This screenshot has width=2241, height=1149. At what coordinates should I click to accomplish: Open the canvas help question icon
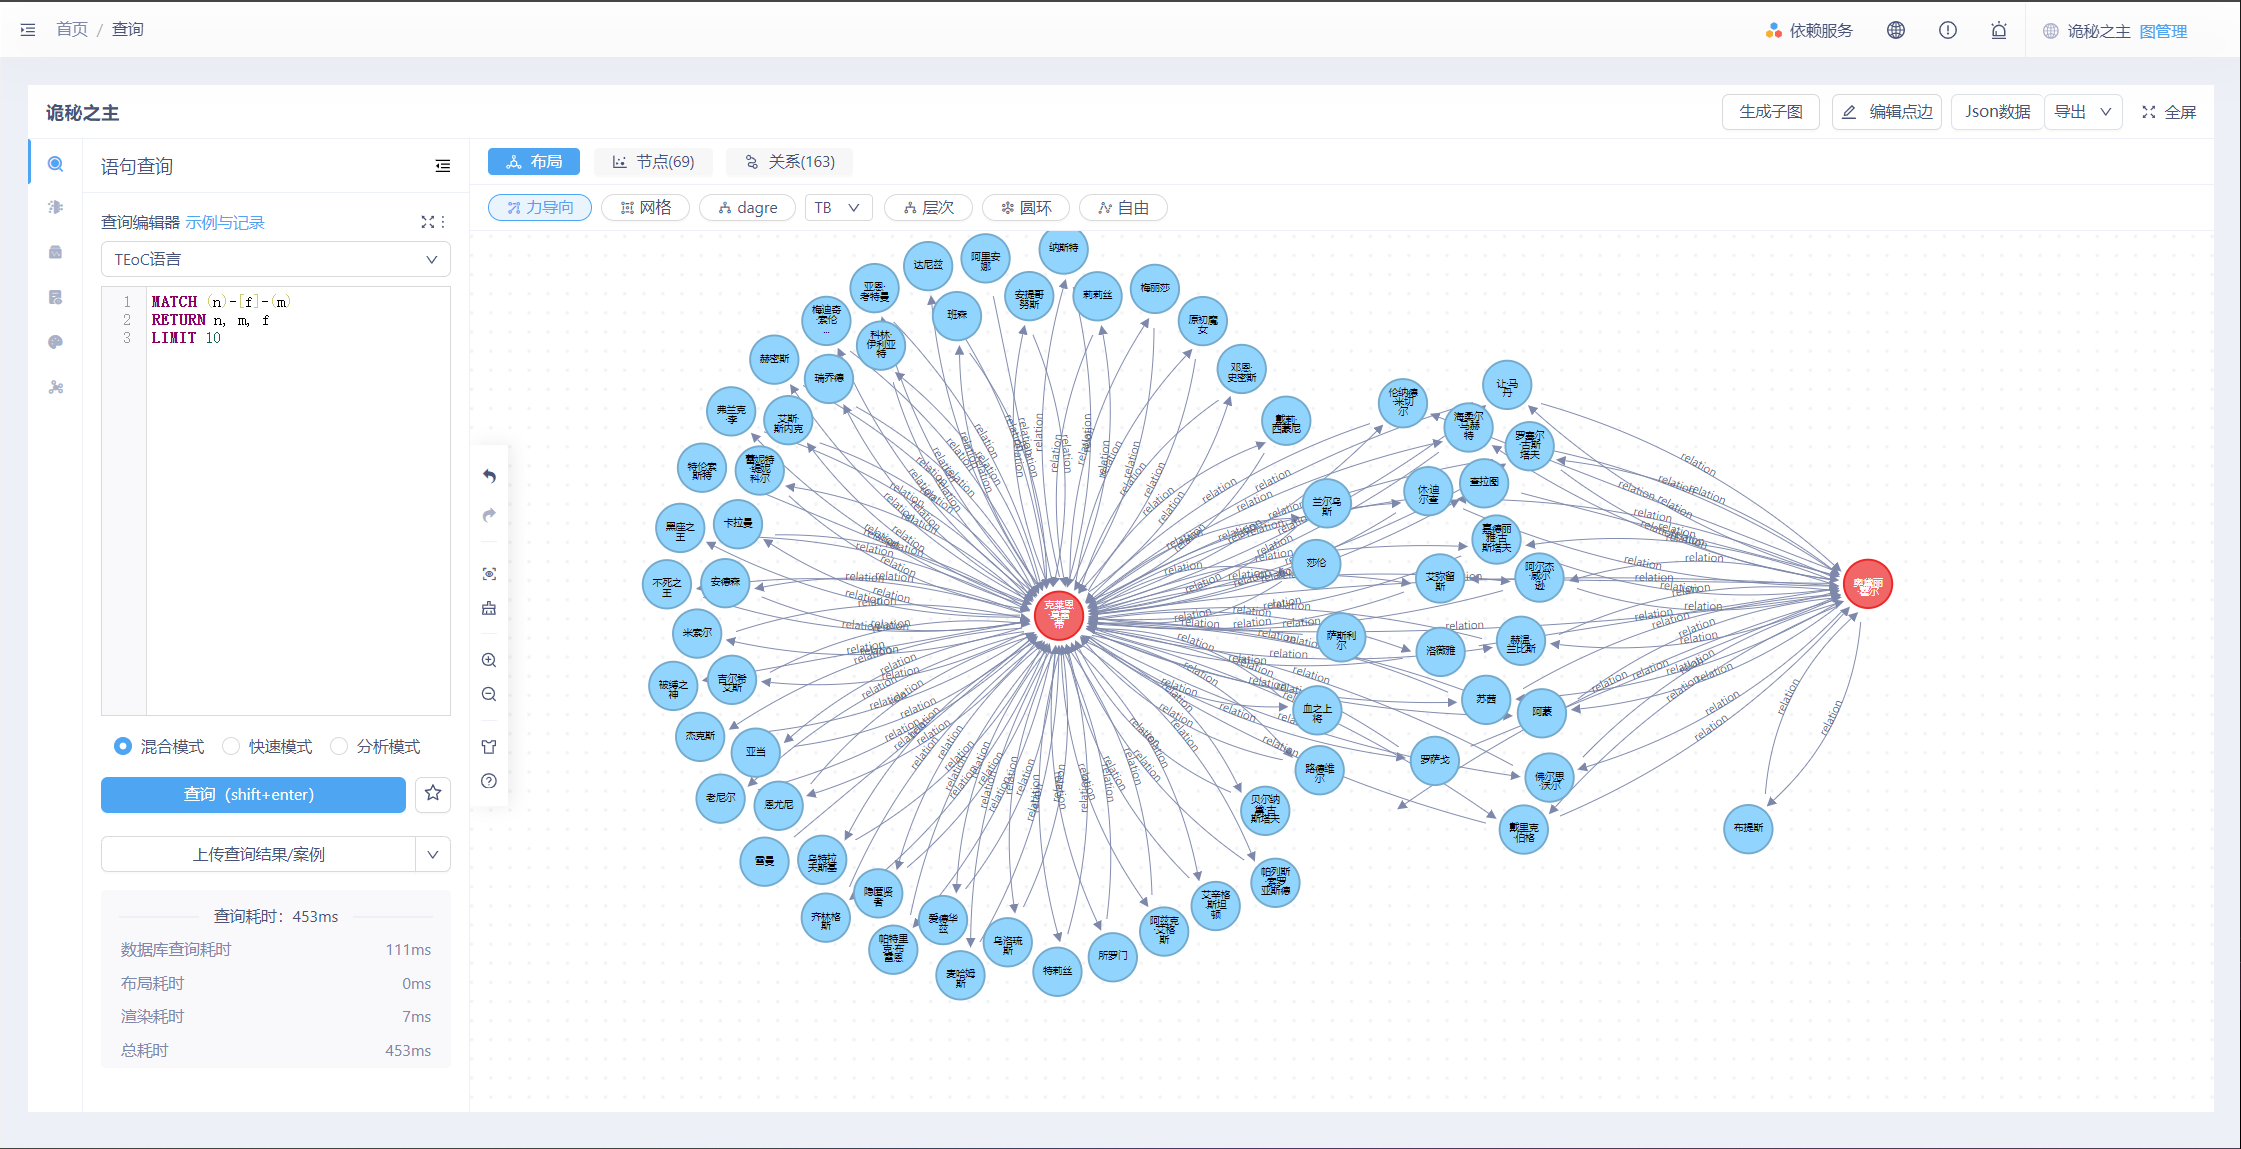pyautogui.click(x=489, y=781)
